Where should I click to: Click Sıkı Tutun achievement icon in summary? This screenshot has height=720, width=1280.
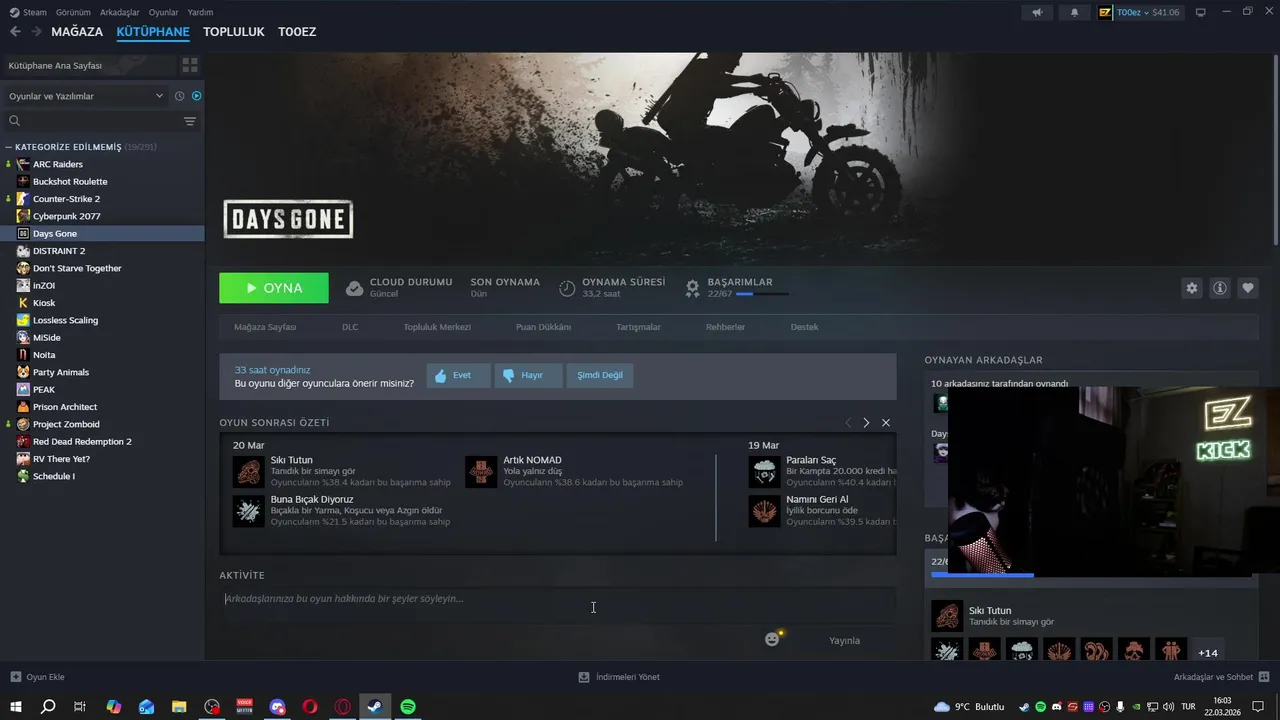tap(248, 472)
